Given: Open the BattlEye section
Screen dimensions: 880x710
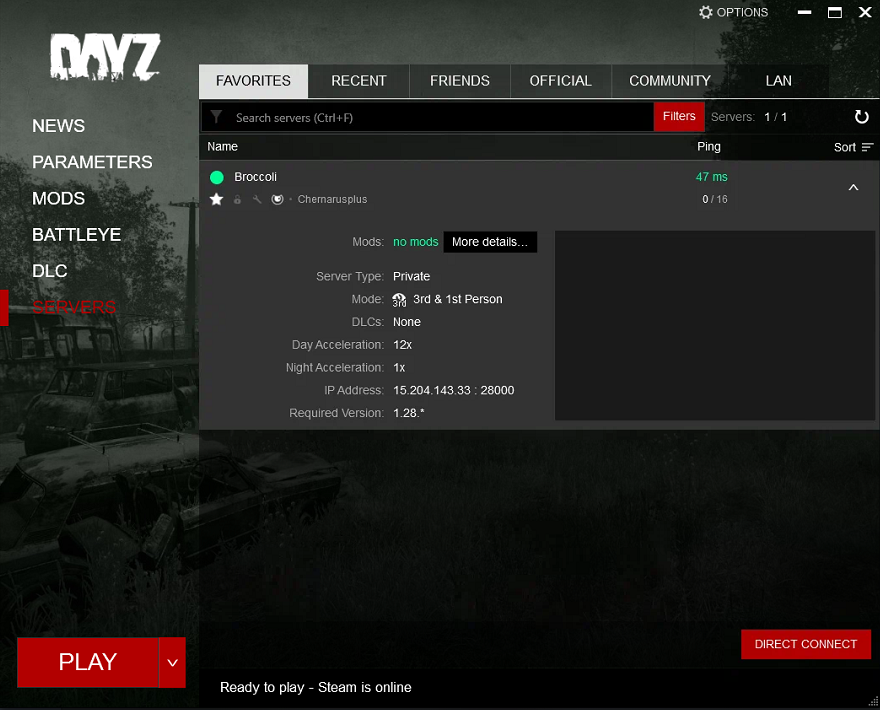Looking at the screenshot, I should (x=76, y=235).
